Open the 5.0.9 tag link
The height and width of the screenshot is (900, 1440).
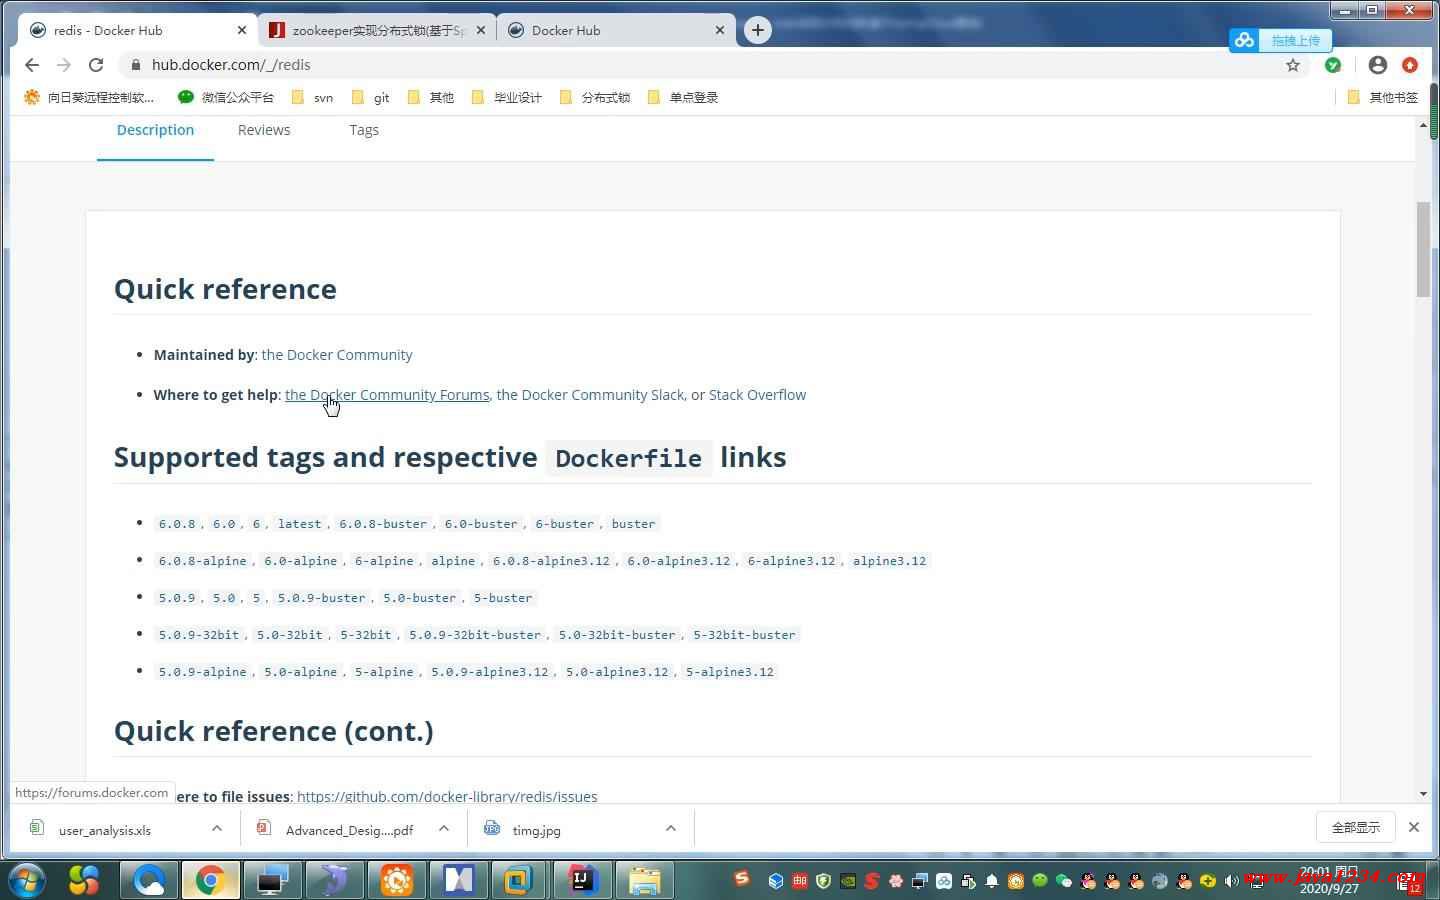pyautogui.click(x=177, y=598)
